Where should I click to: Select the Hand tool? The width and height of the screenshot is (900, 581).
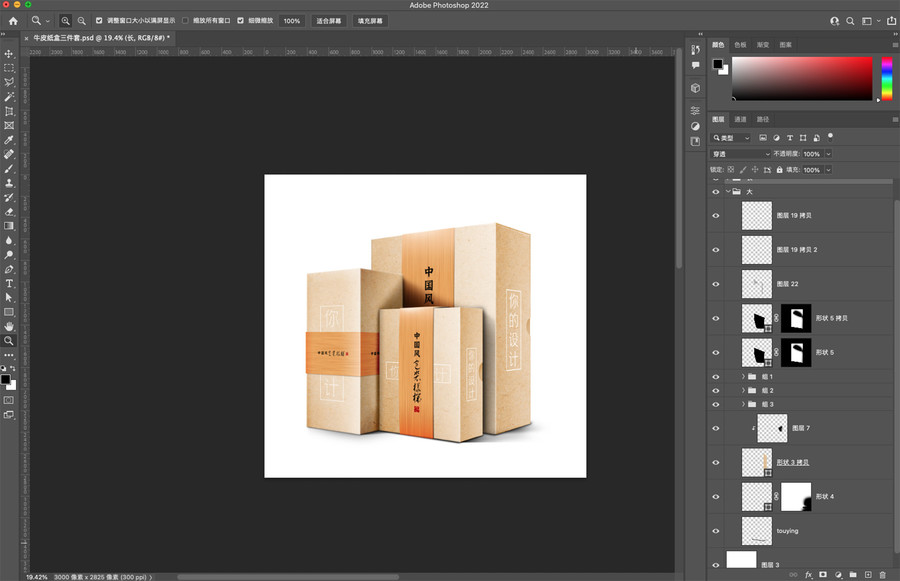pyautogui.click(x=9, y=327)
